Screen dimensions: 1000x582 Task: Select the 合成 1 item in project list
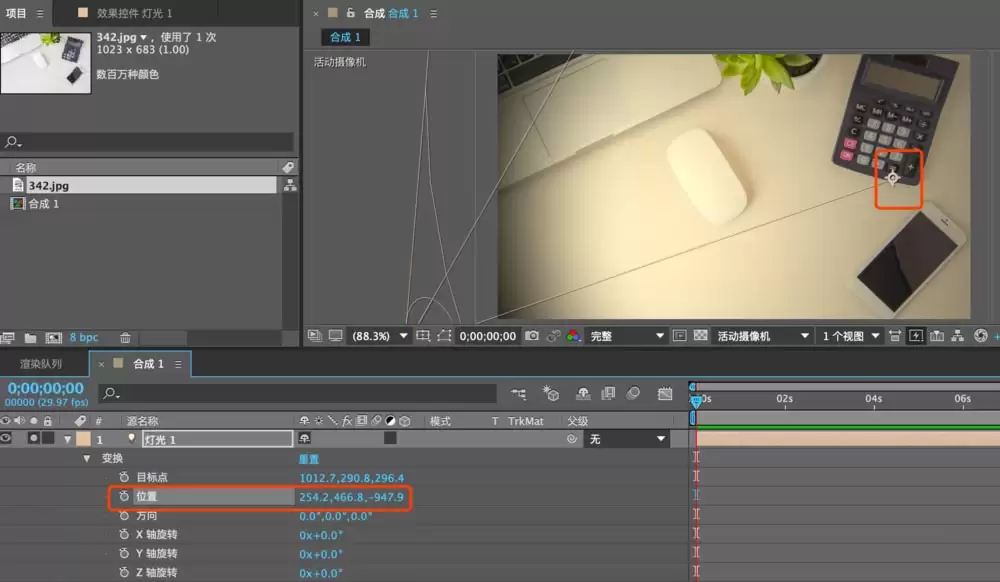(43, 204)
